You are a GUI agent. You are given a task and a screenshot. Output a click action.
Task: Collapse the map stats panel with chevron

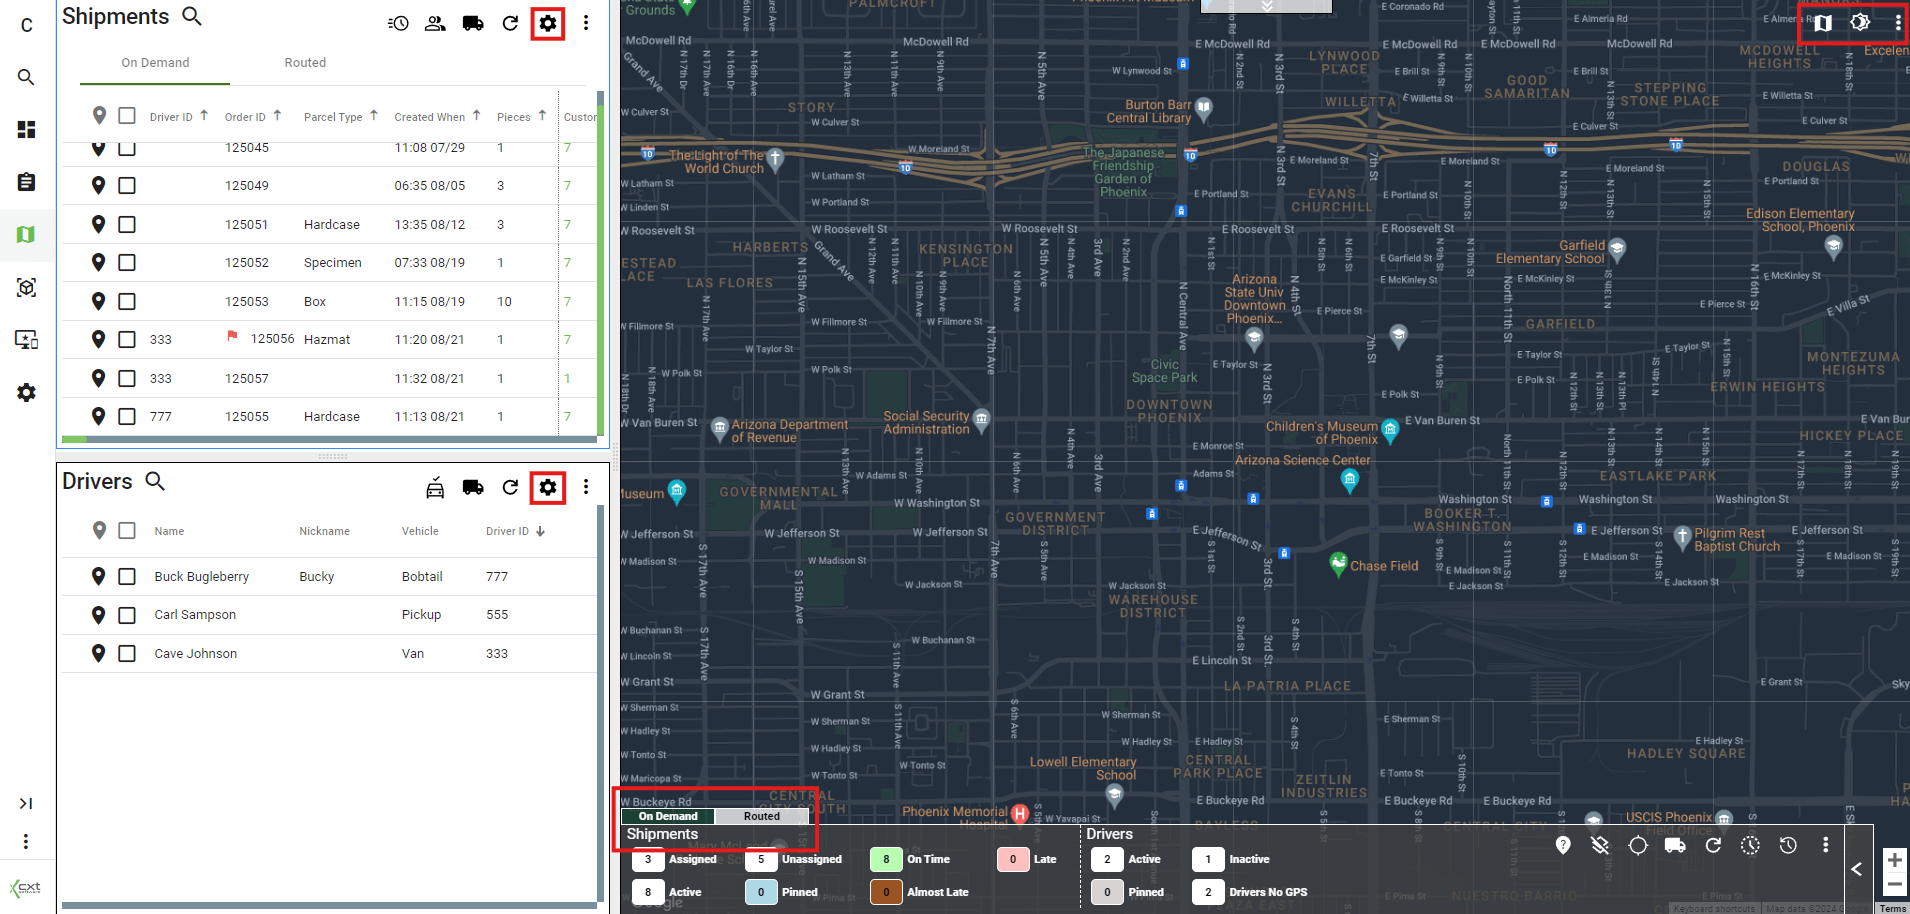click(x=1856, y=869)
